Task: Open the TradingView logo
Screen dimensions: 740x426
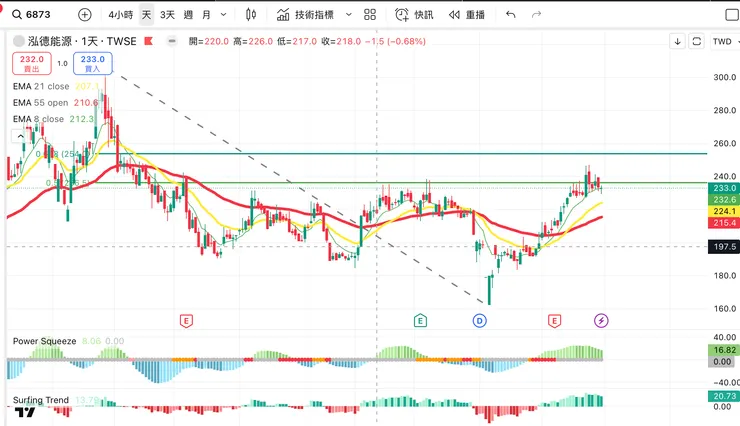Action: [25, 413]
